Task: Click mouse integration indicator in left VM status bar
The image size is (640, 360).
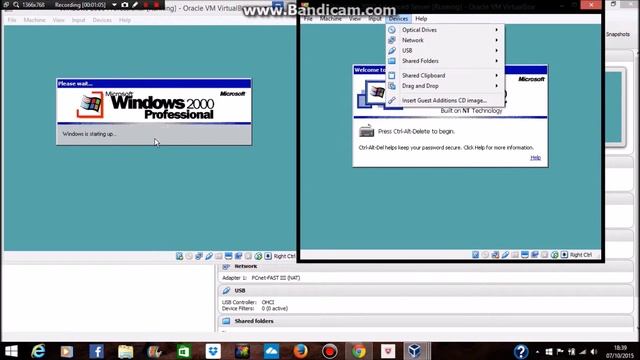Action: click(258, 256)
